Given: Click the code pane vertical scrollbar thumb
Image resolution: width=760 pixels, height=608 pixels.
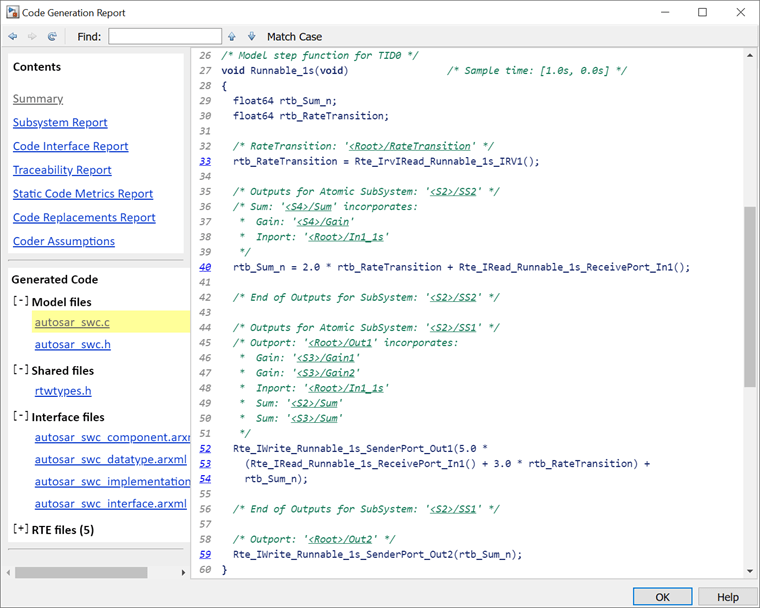Looking at the screenshot, I should [x=750, y=297].
